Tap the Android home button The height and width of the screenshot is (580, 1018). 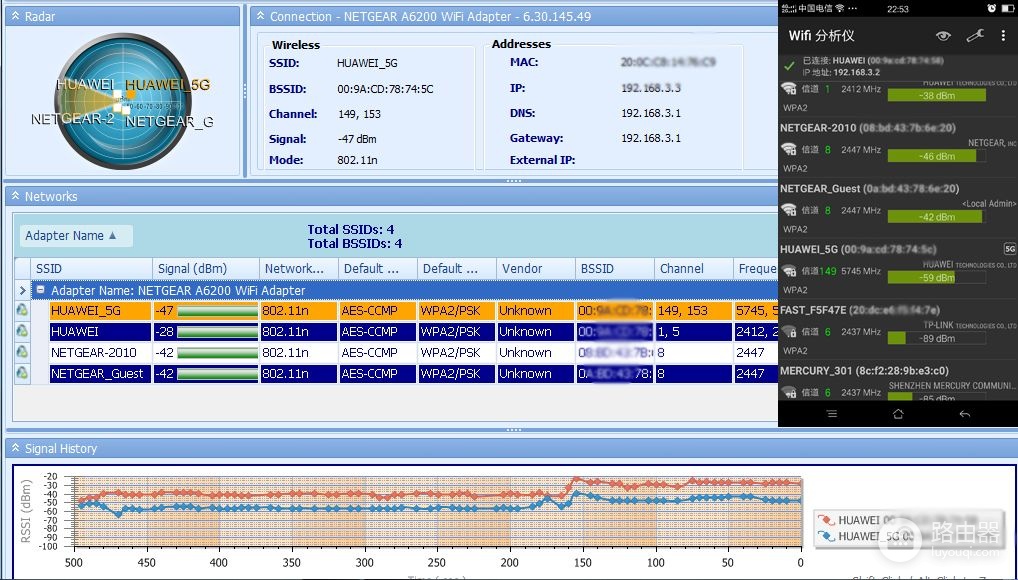click(x=898, y=414)
